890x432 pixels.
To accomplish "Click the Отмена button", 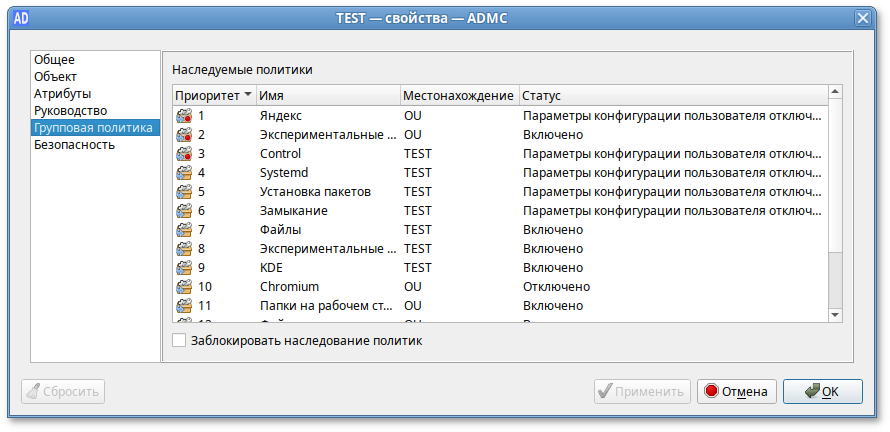I will (736, 392).
